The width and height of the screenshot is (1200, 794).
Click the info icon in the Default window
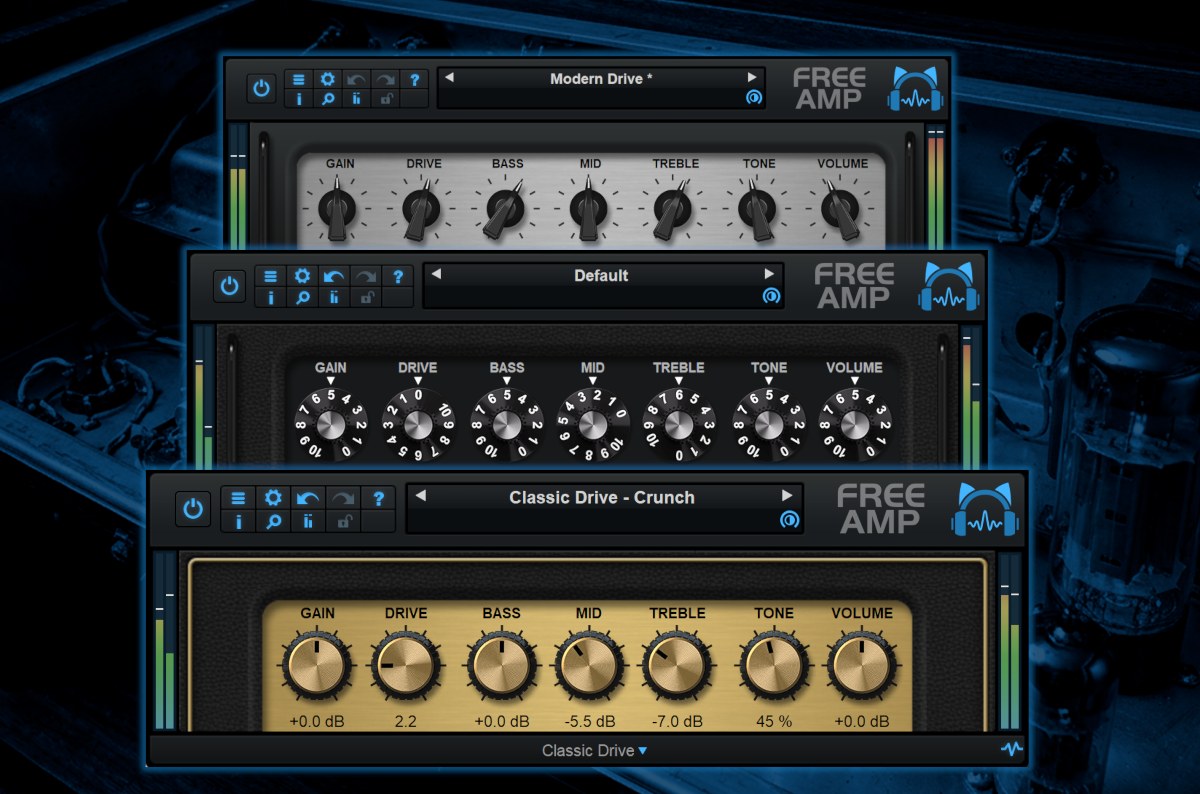pyautogui.click(x=269, y=297)
